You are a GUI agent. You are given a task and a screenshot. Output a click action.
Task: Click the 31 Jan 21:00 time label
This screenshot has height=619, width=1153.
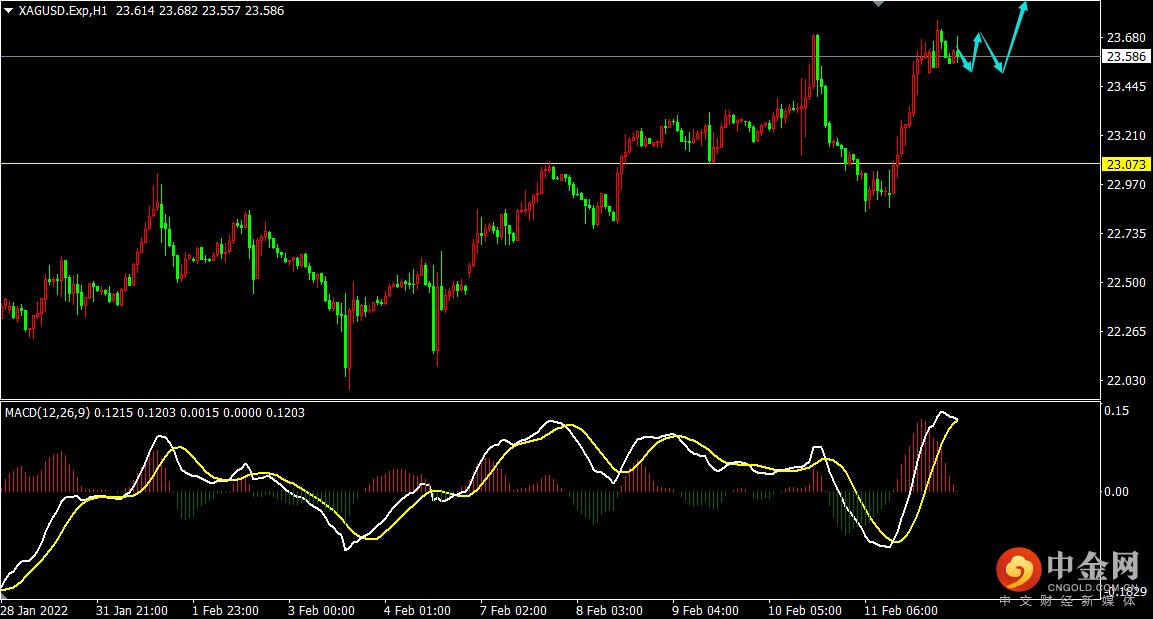pyautogui.click(x=132, y=611)
